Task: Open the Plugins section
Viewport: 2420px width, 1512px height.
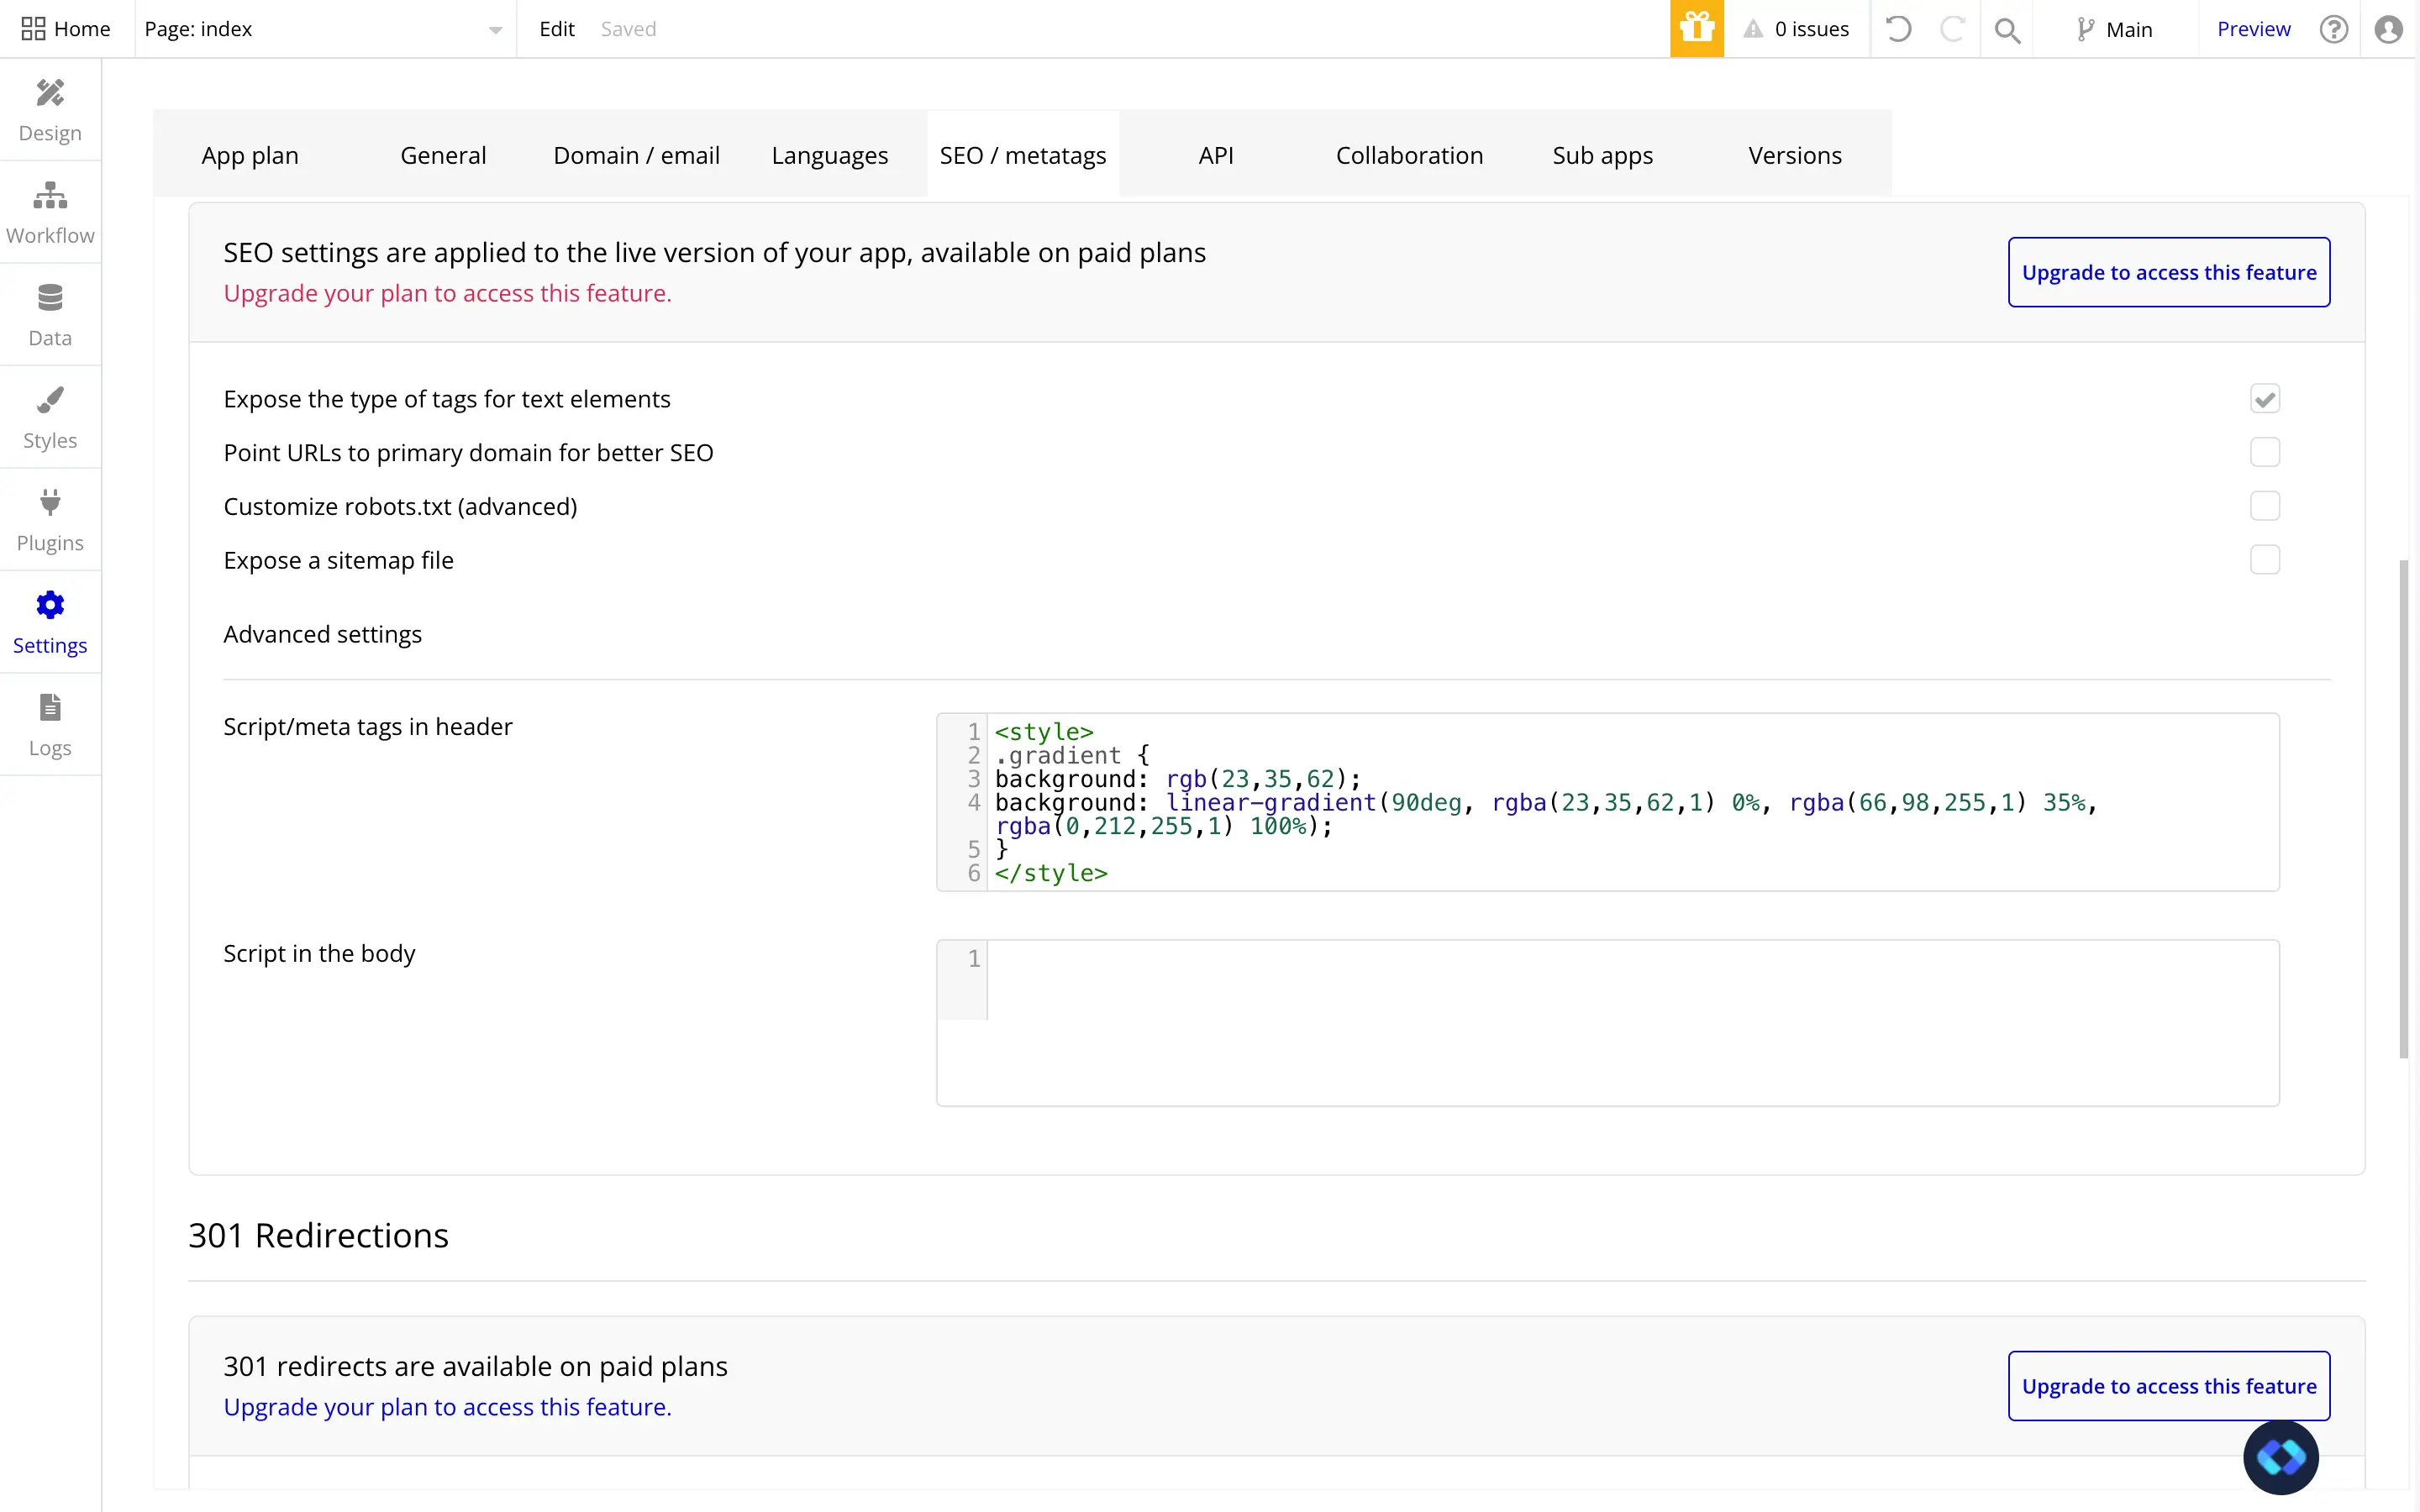Action: tap(50, 520)
